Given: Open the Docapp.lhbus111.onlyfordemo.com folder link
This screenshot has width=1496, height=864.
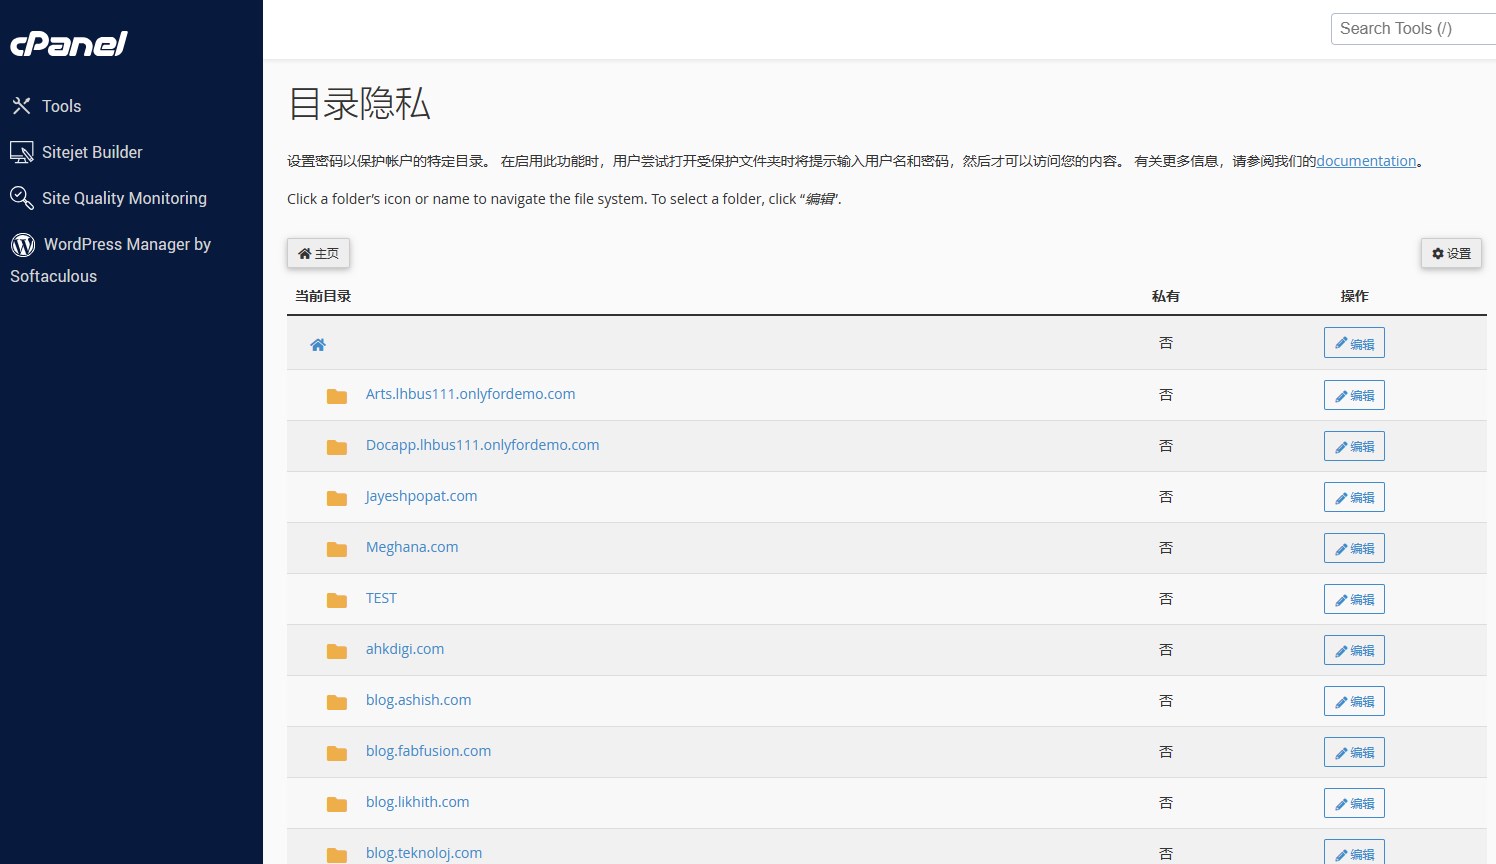Looking at the screenshot, I should point(482,445).
